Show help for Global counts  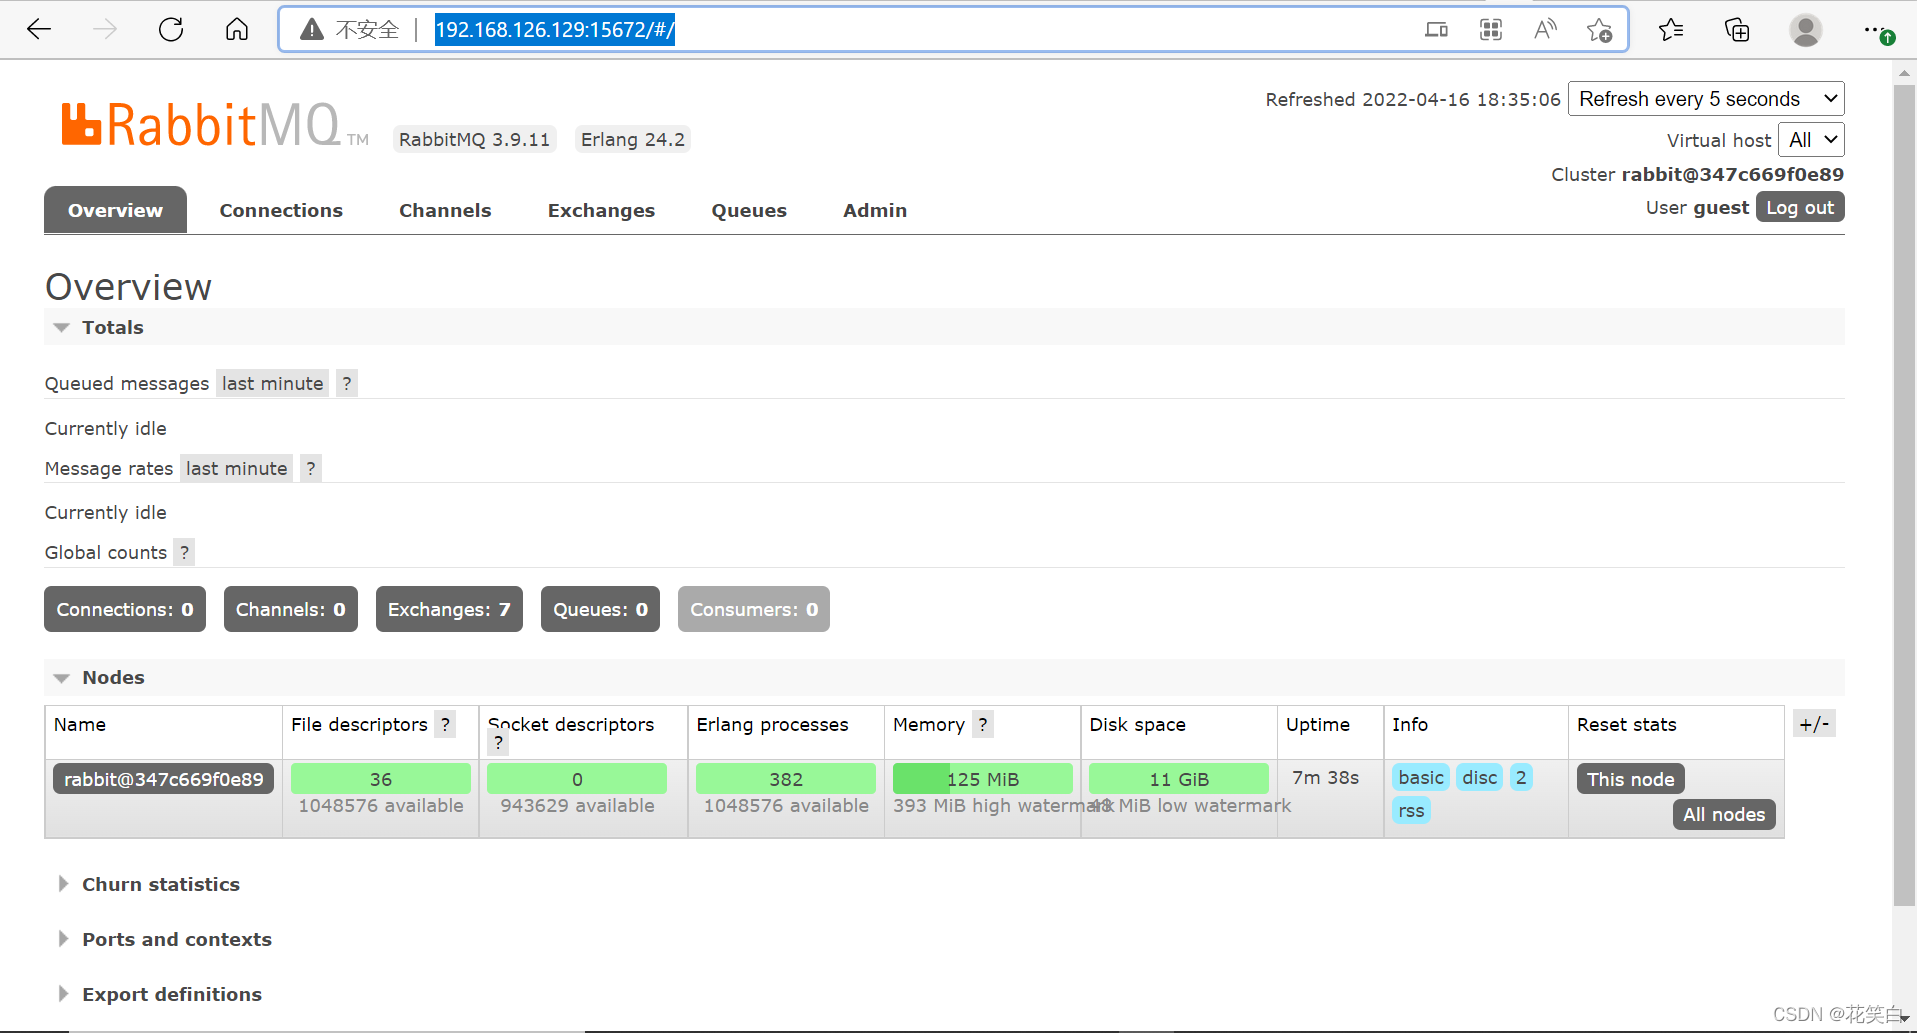point(184,552)
